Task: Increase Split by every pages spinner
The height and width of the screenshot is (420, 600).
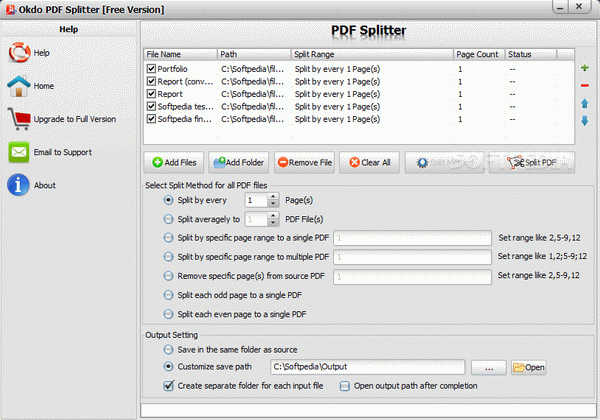Action: click(273, 197)
